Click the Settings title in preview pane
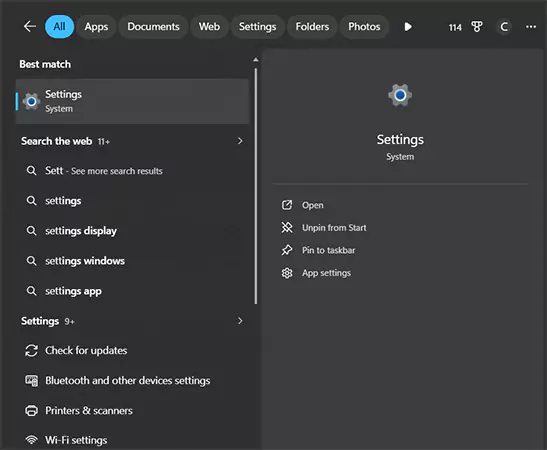The image size is (547, 450). pos(400,140)
